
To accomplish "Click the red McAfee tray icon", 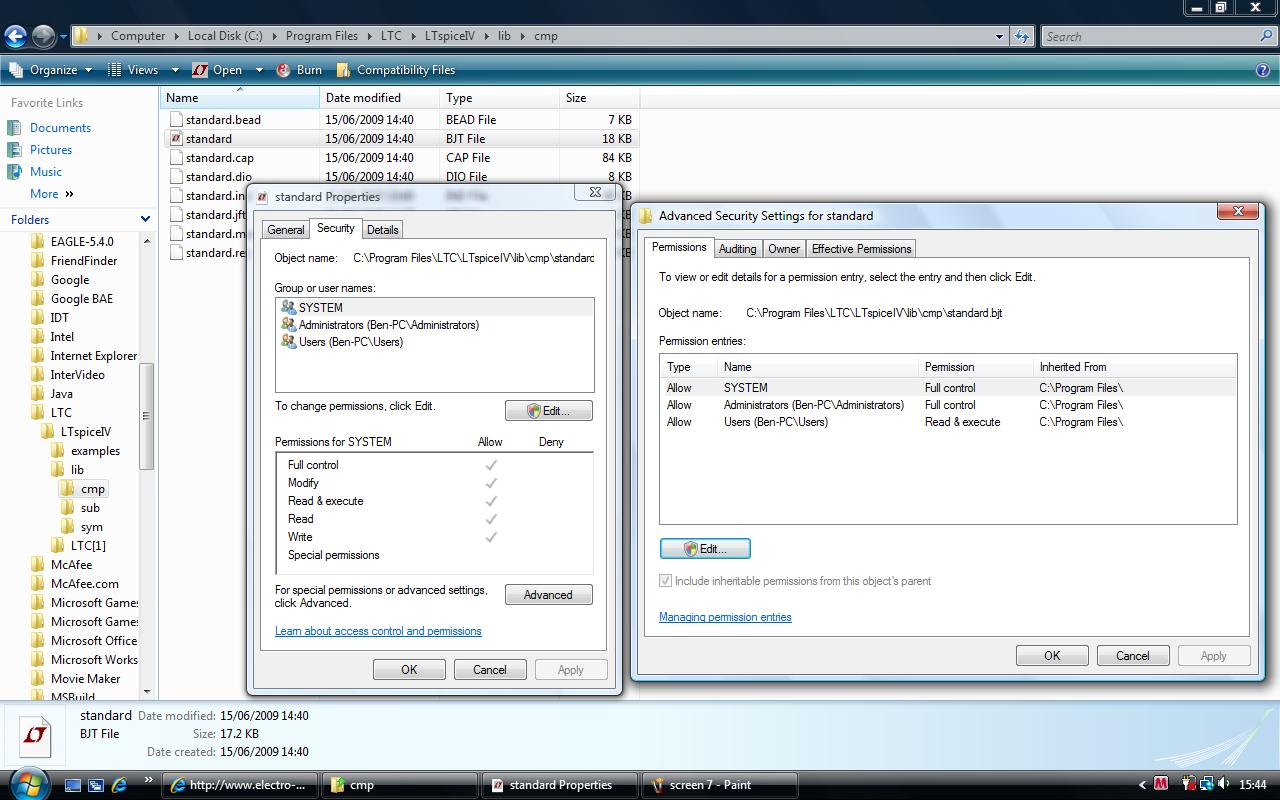I will pos(1161,785).
